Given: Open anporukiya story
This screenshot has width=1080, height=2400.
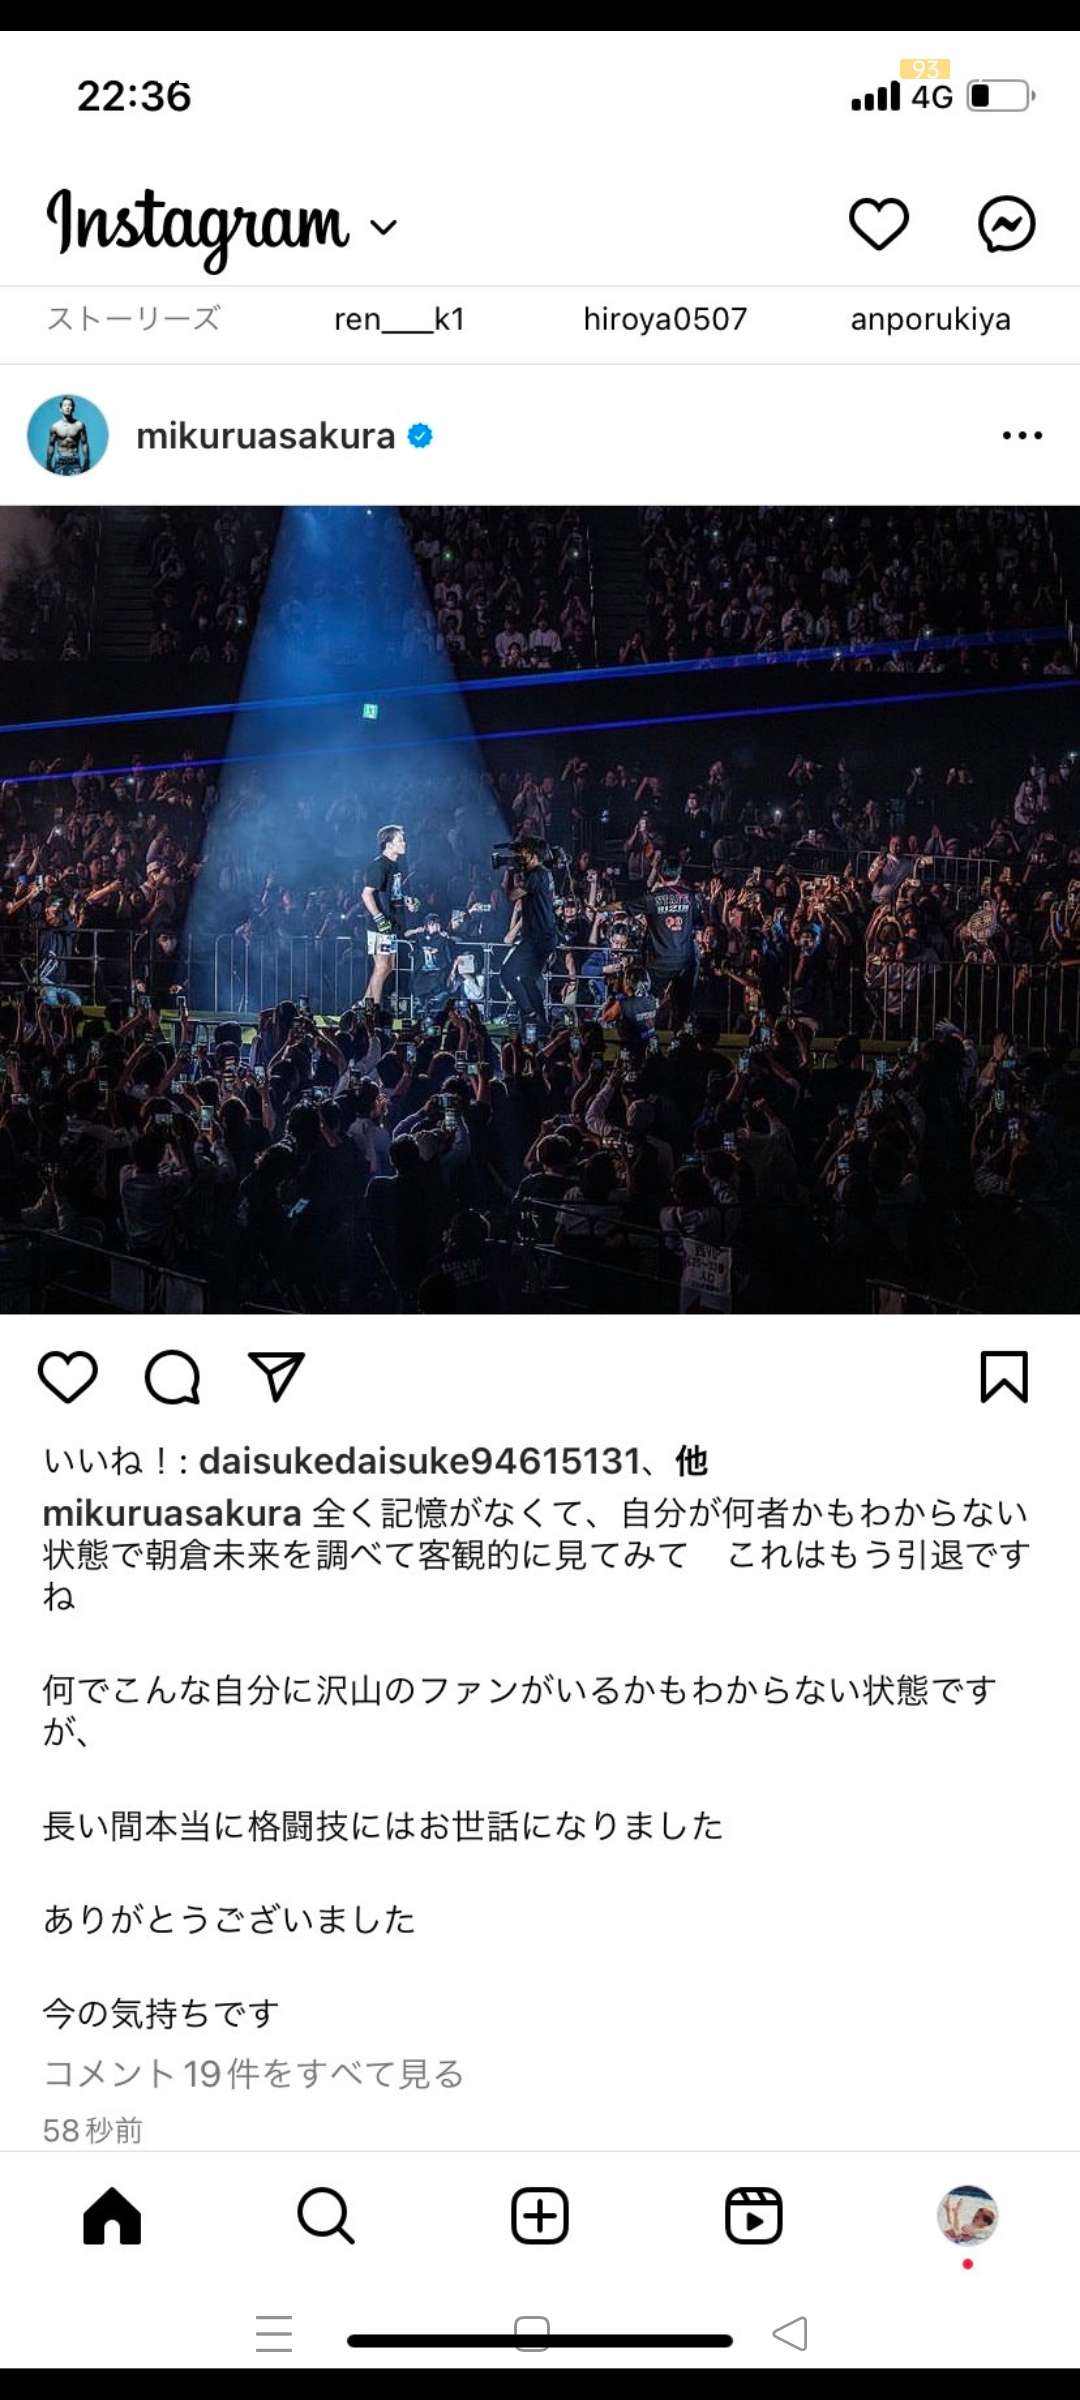Looking at the screenshot, I should 931,319.
